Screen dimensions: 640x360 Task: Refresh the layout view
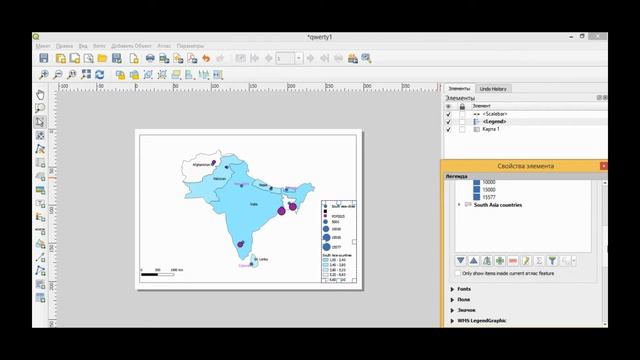tap(100, 75)
